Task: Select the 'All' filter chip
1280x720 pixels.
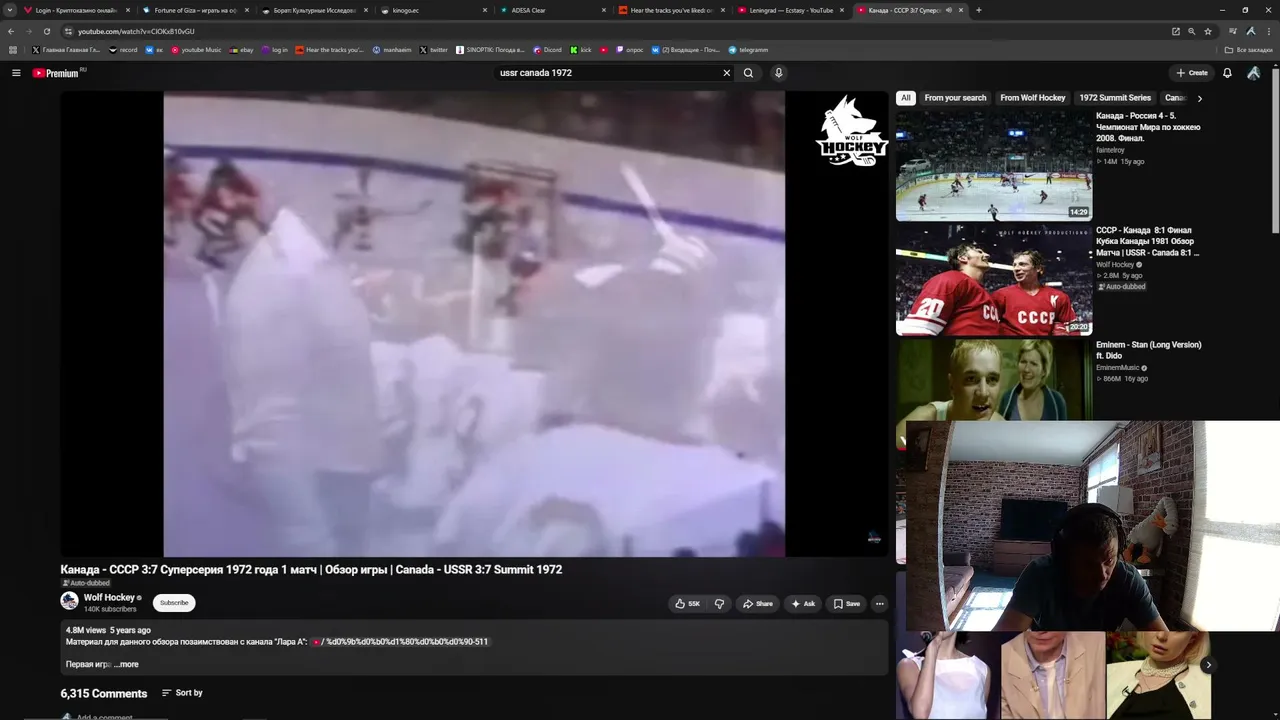Action: click(x=905, y=98)
